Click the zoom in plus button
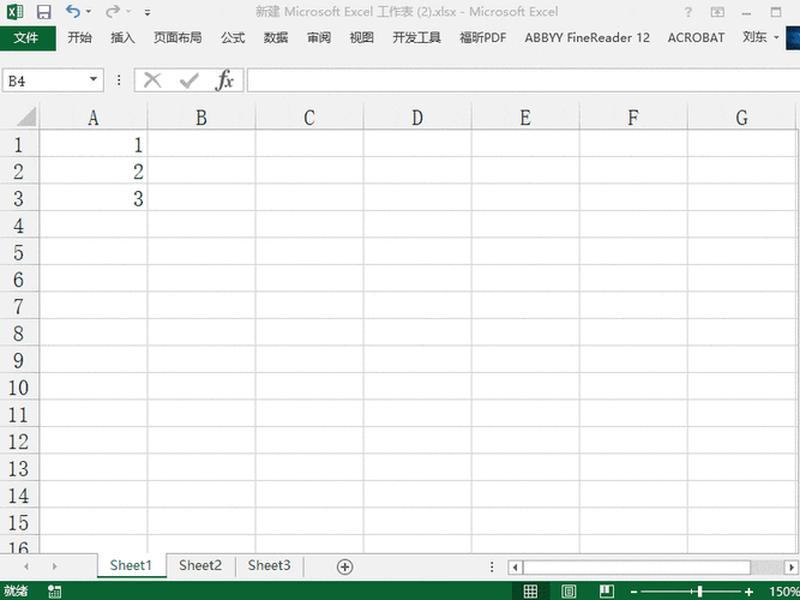The width and height of the screenshot is (800, 600). (x=749, y=591)
